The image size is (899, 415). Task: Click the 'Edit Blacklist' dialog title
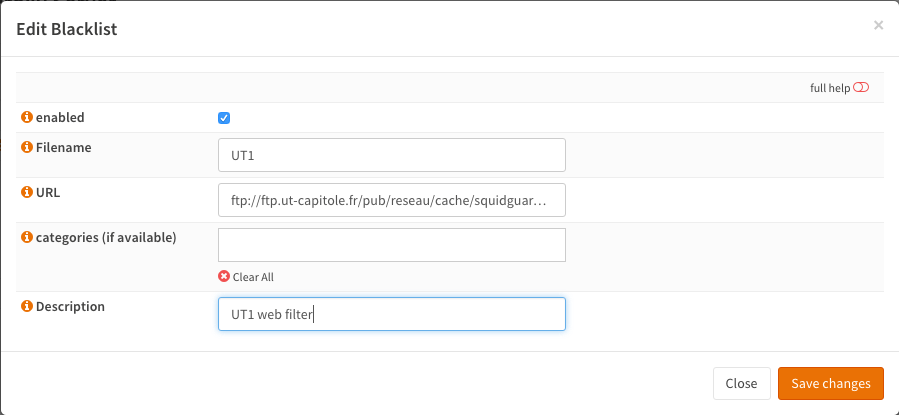pyautogui.click(x=67, y=29)
